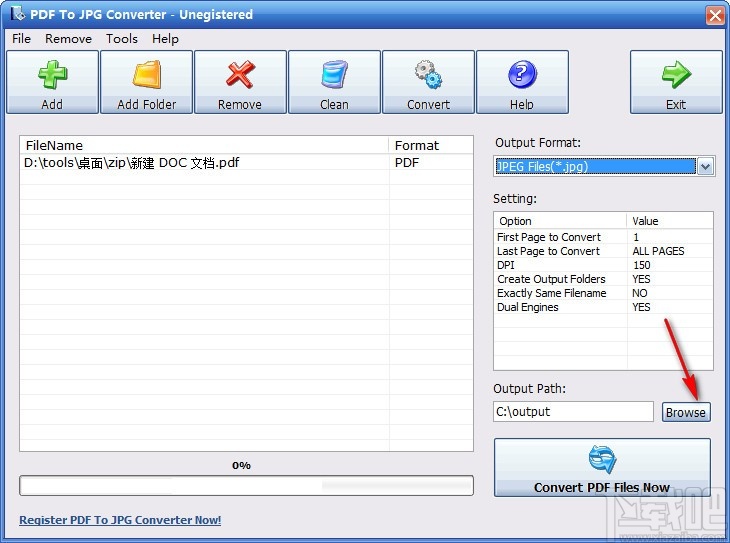Click the conversion progress bar

pos(246,486)
